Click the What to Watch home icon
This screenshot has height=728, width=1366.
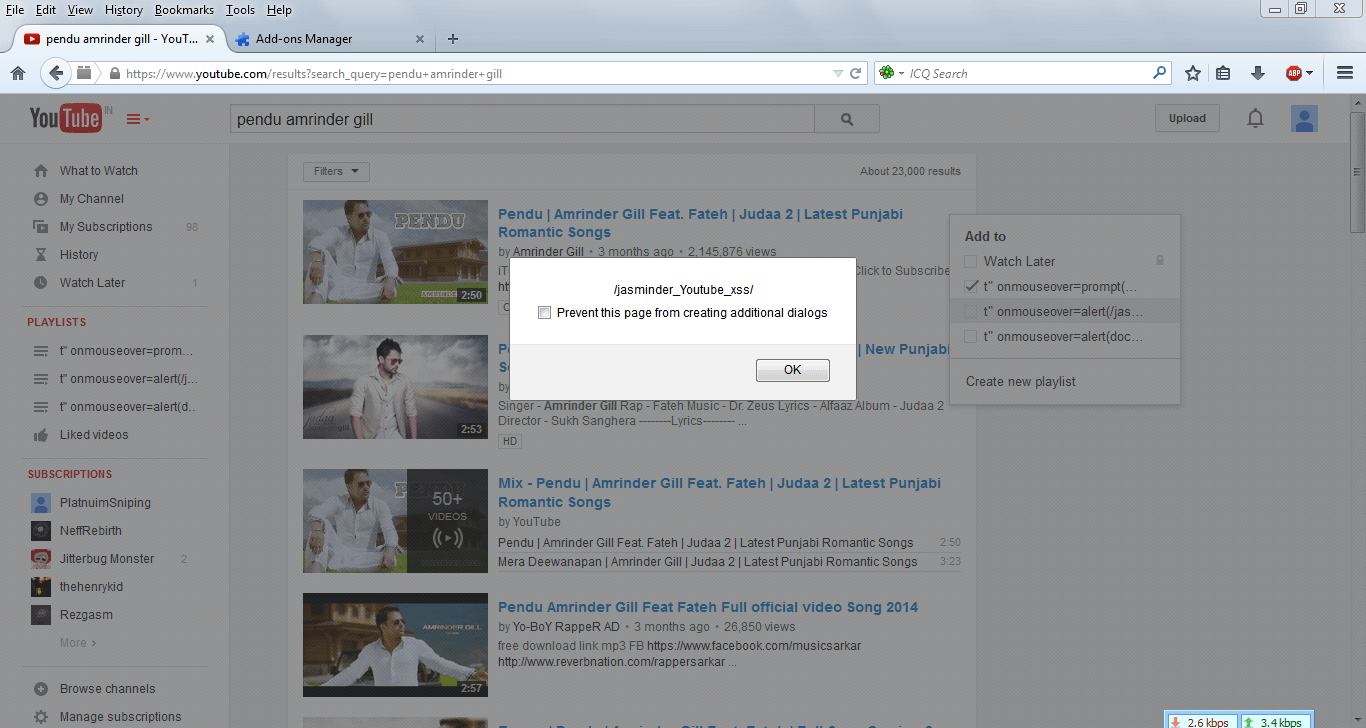(40, 171)
